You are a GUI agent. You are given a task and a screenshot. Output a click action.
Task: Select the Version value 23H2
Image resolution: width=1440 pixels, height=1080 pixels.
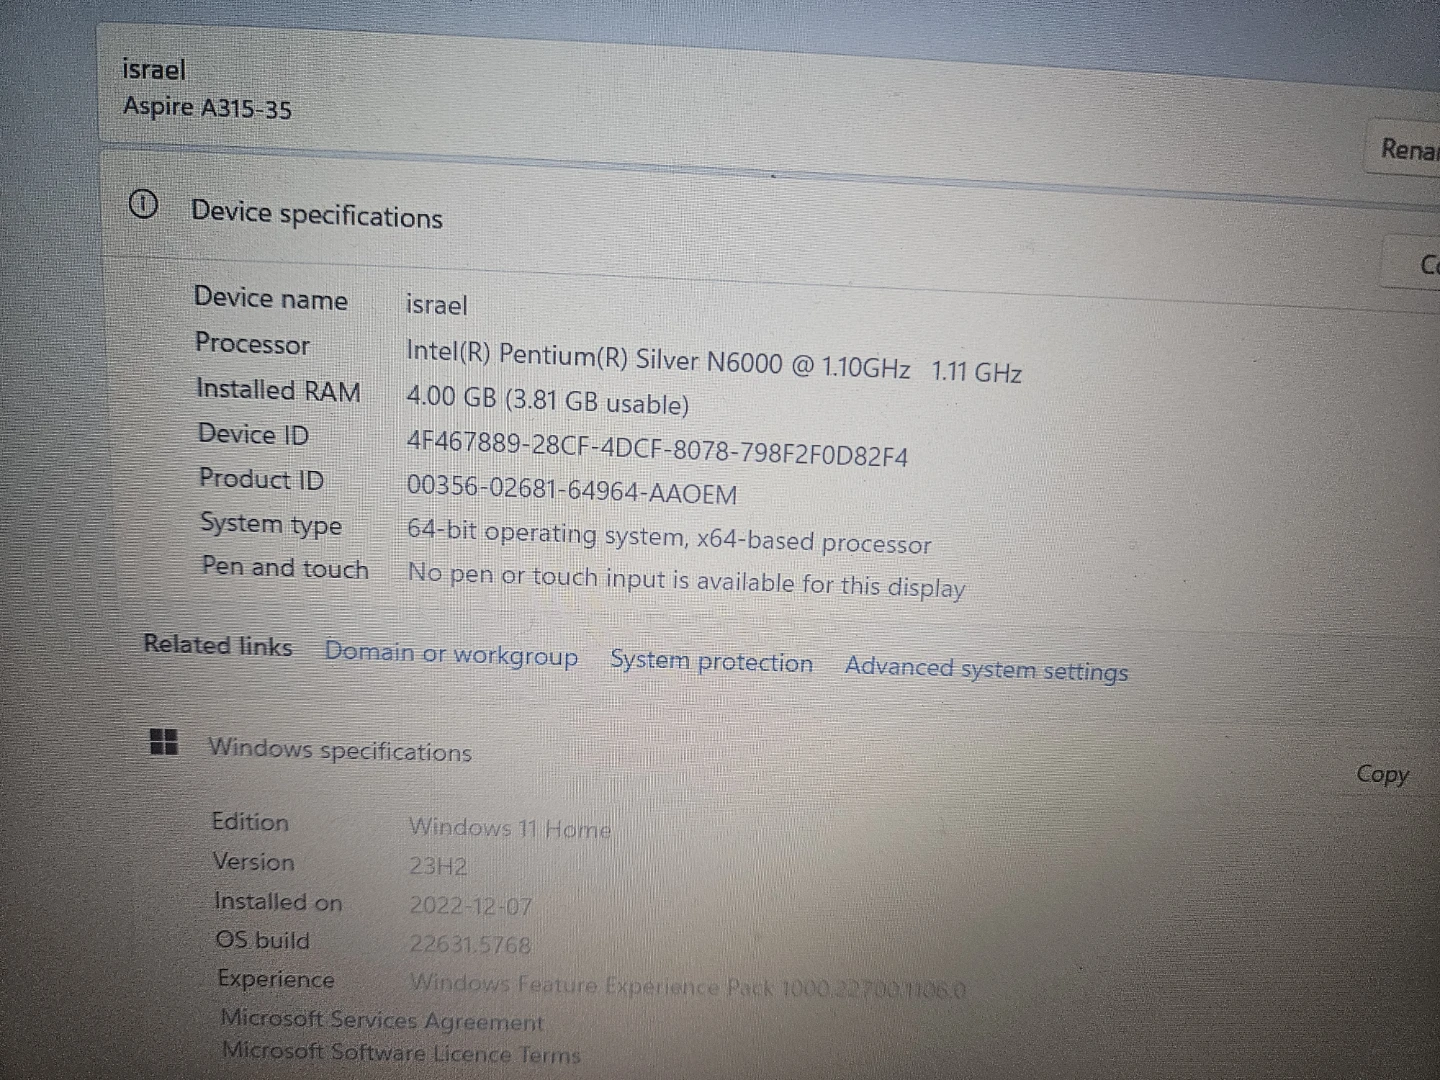(x=438, y=866)
